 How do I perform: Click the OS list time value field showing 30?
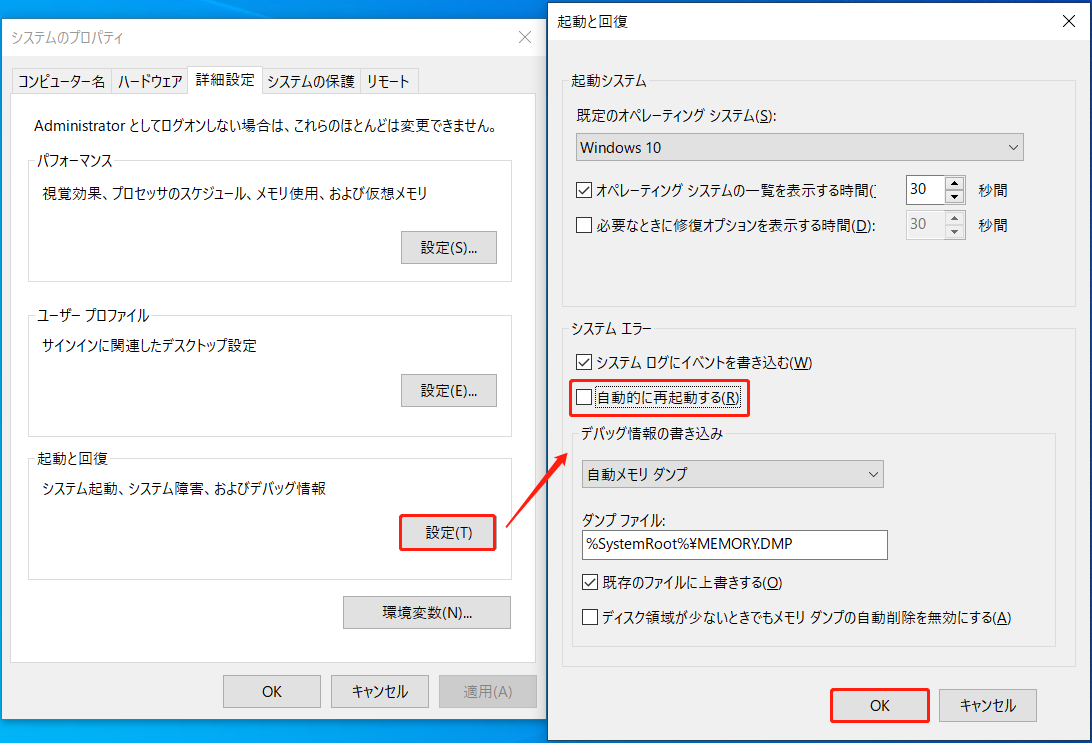[x=925, y=190]
